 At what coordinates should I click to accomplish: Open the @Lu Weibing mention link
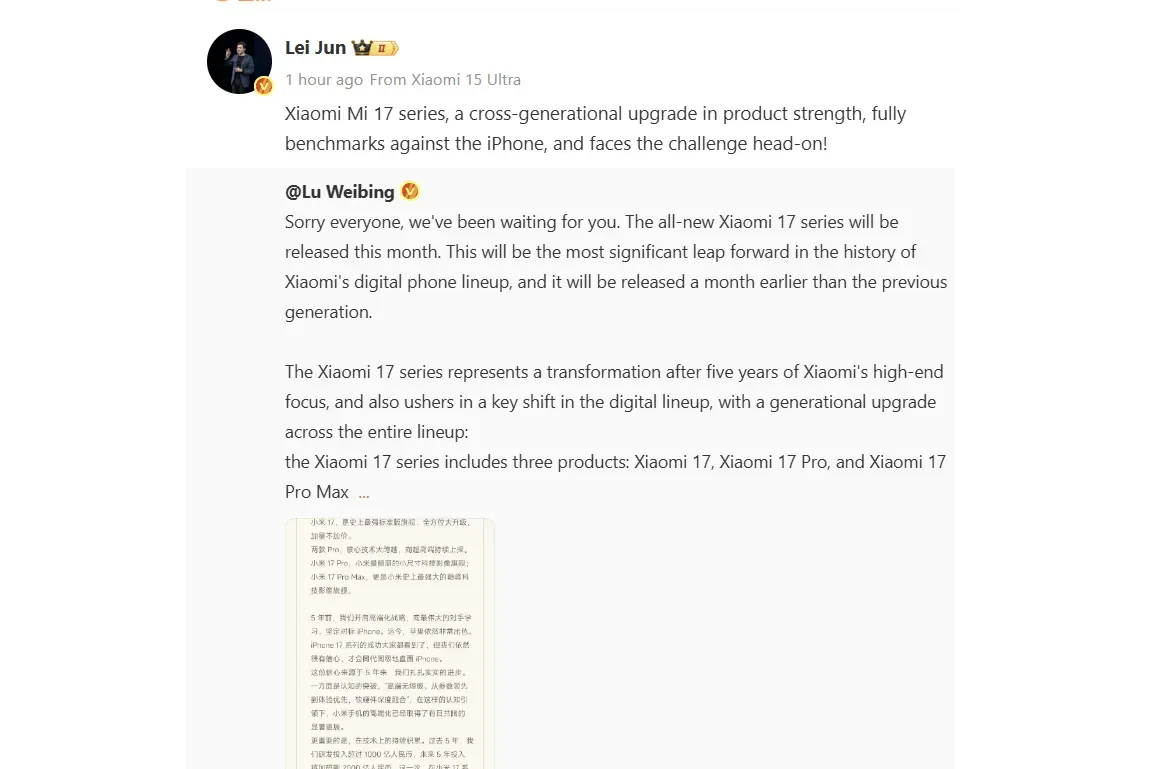click(x=339, y=191)
